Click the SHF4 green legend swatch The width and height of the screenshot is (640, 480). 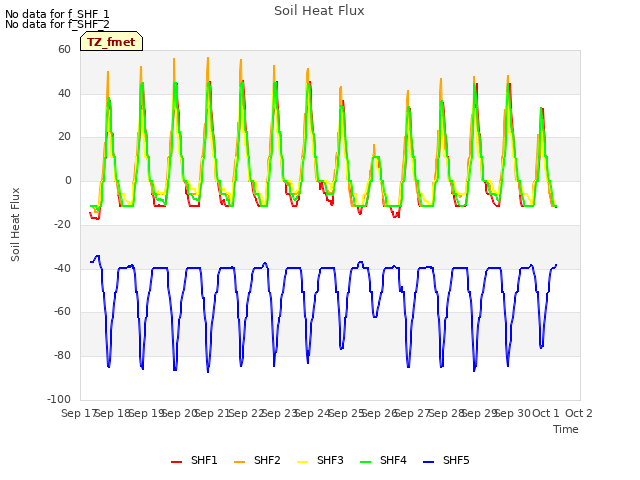click(x=366, y=462)
